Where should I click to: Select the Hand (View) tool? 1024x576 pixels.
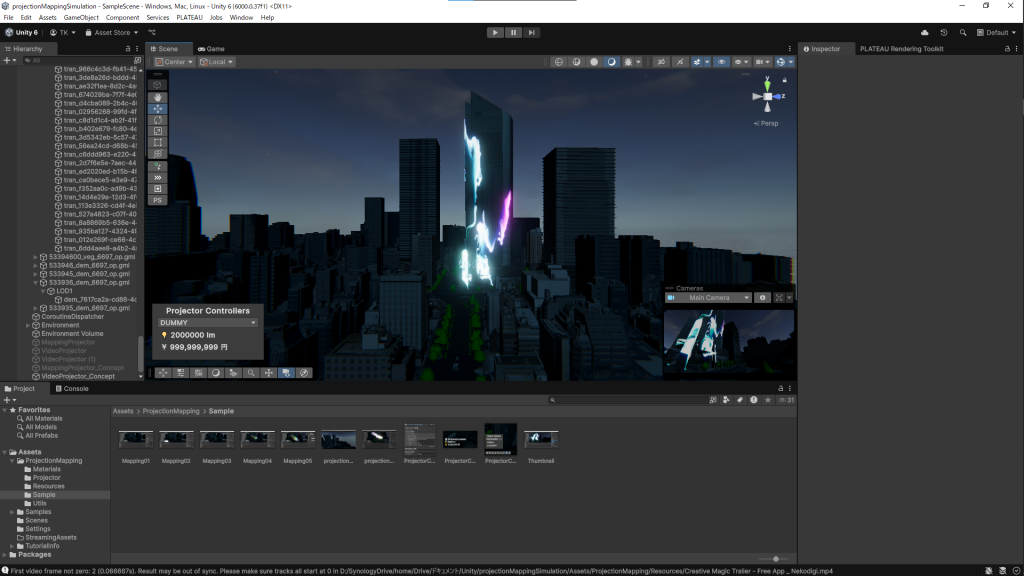point(157,97)
